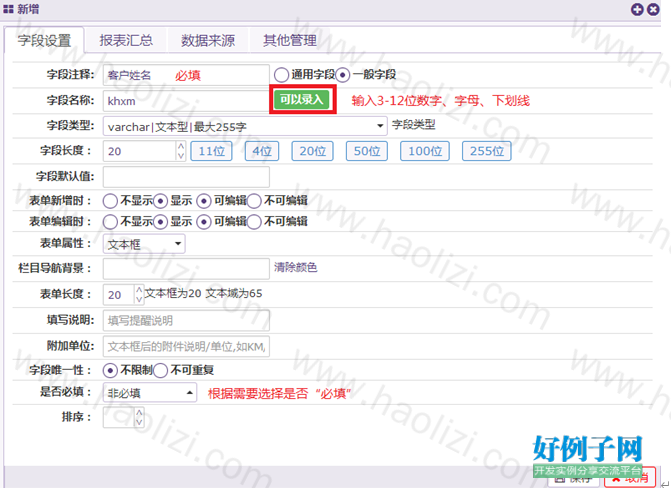Select 不可重复 for 字段唯一性

coord(160,371)
